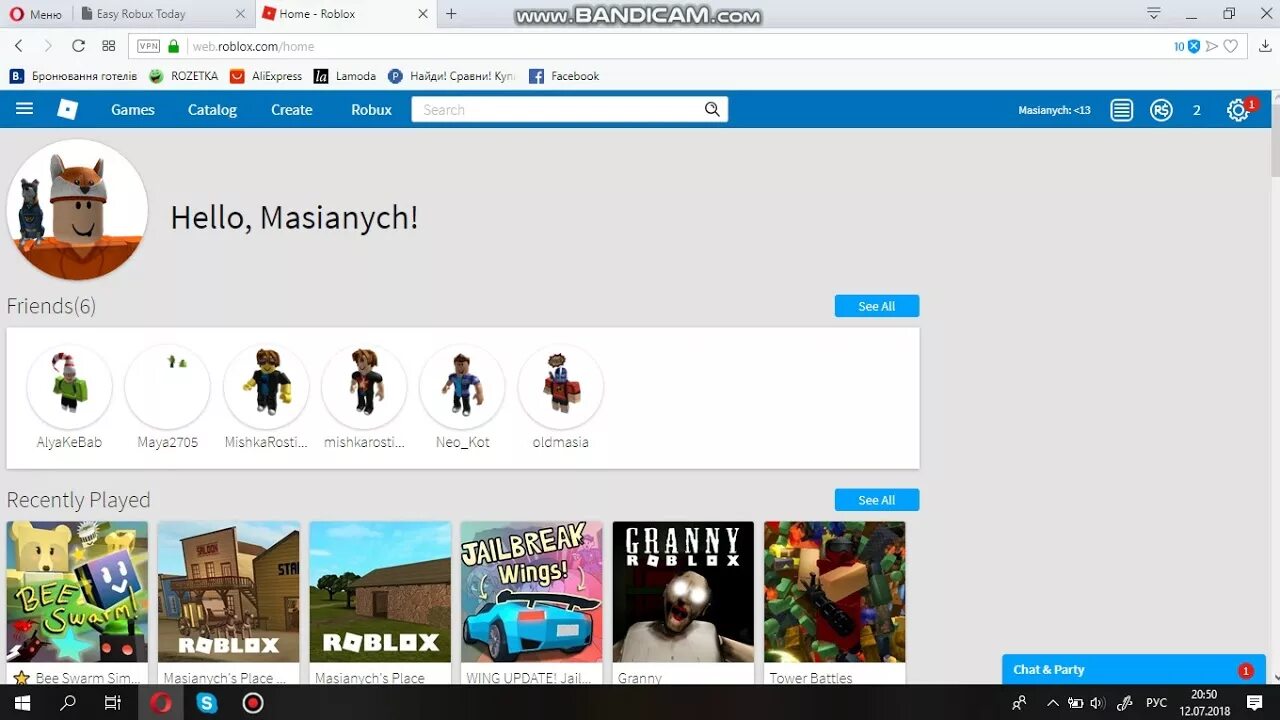
Task: Reload the page with refresh icon
Action: coord(78,46)
